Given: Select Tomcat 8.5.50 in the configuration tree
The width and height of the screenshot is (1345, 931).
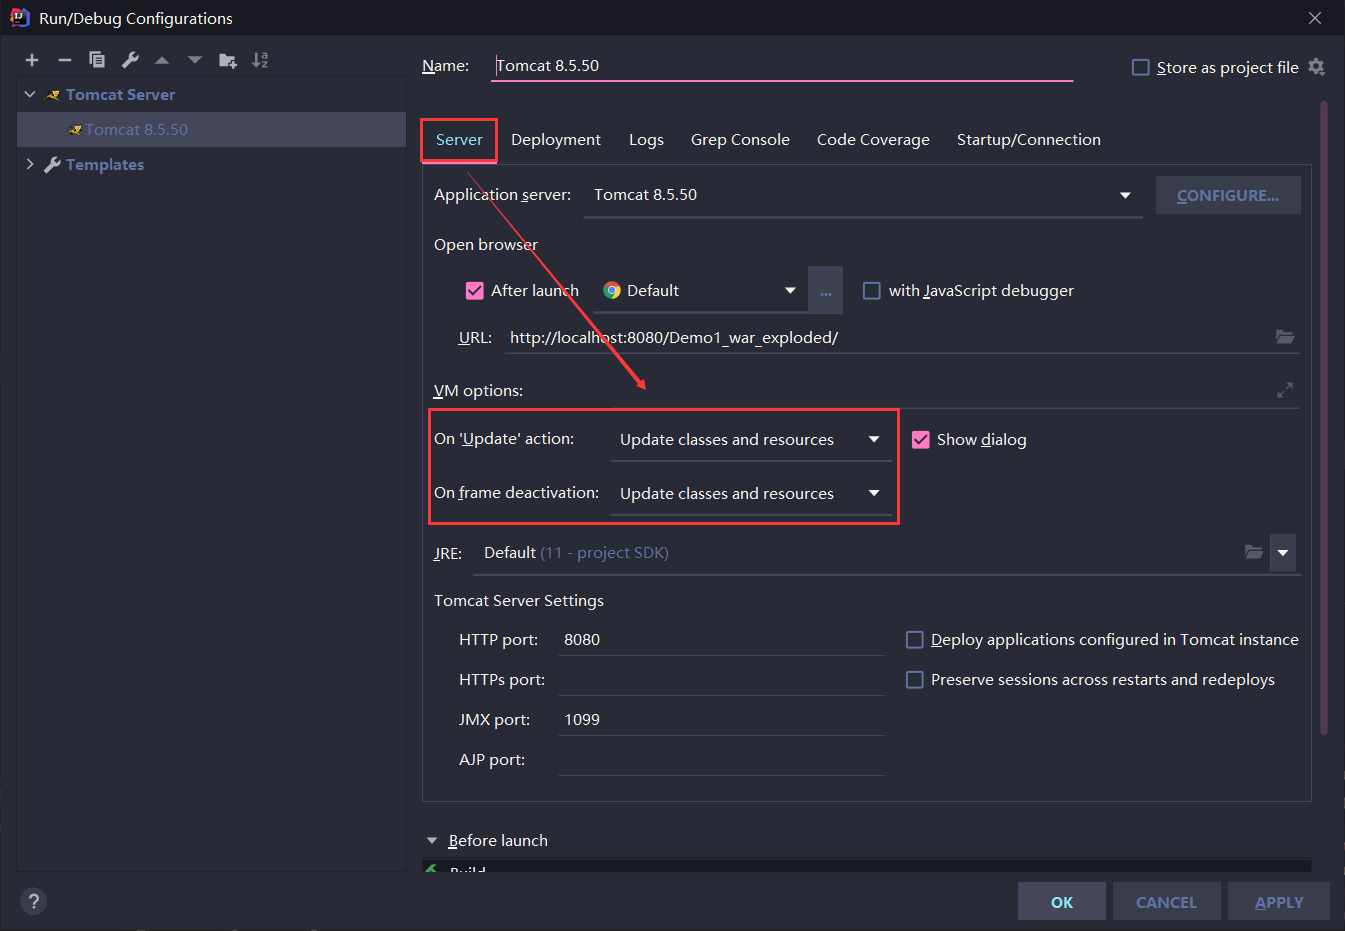Looking at the screenshot, I should [x=211, y=130].
